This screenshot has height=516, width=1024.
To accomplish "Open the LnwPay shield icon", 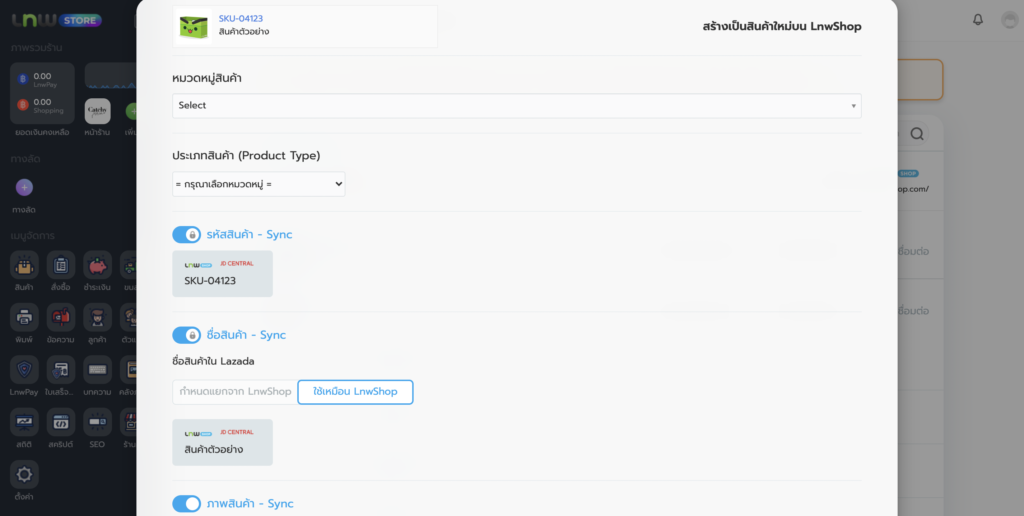I will pos(24,370).
